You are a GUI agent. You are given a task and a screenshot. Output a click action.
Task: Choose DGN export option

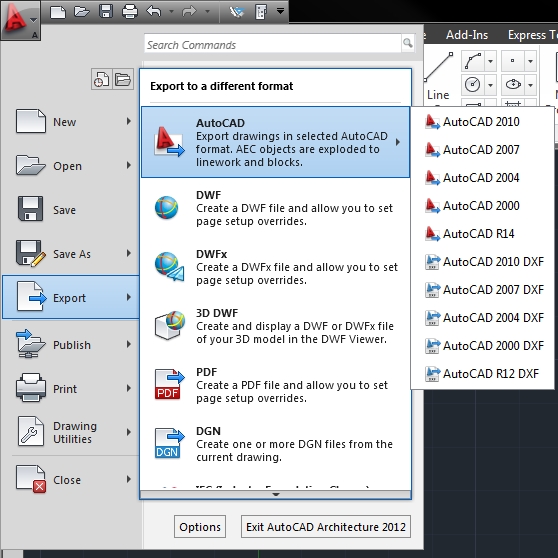(x=275, y=444)
